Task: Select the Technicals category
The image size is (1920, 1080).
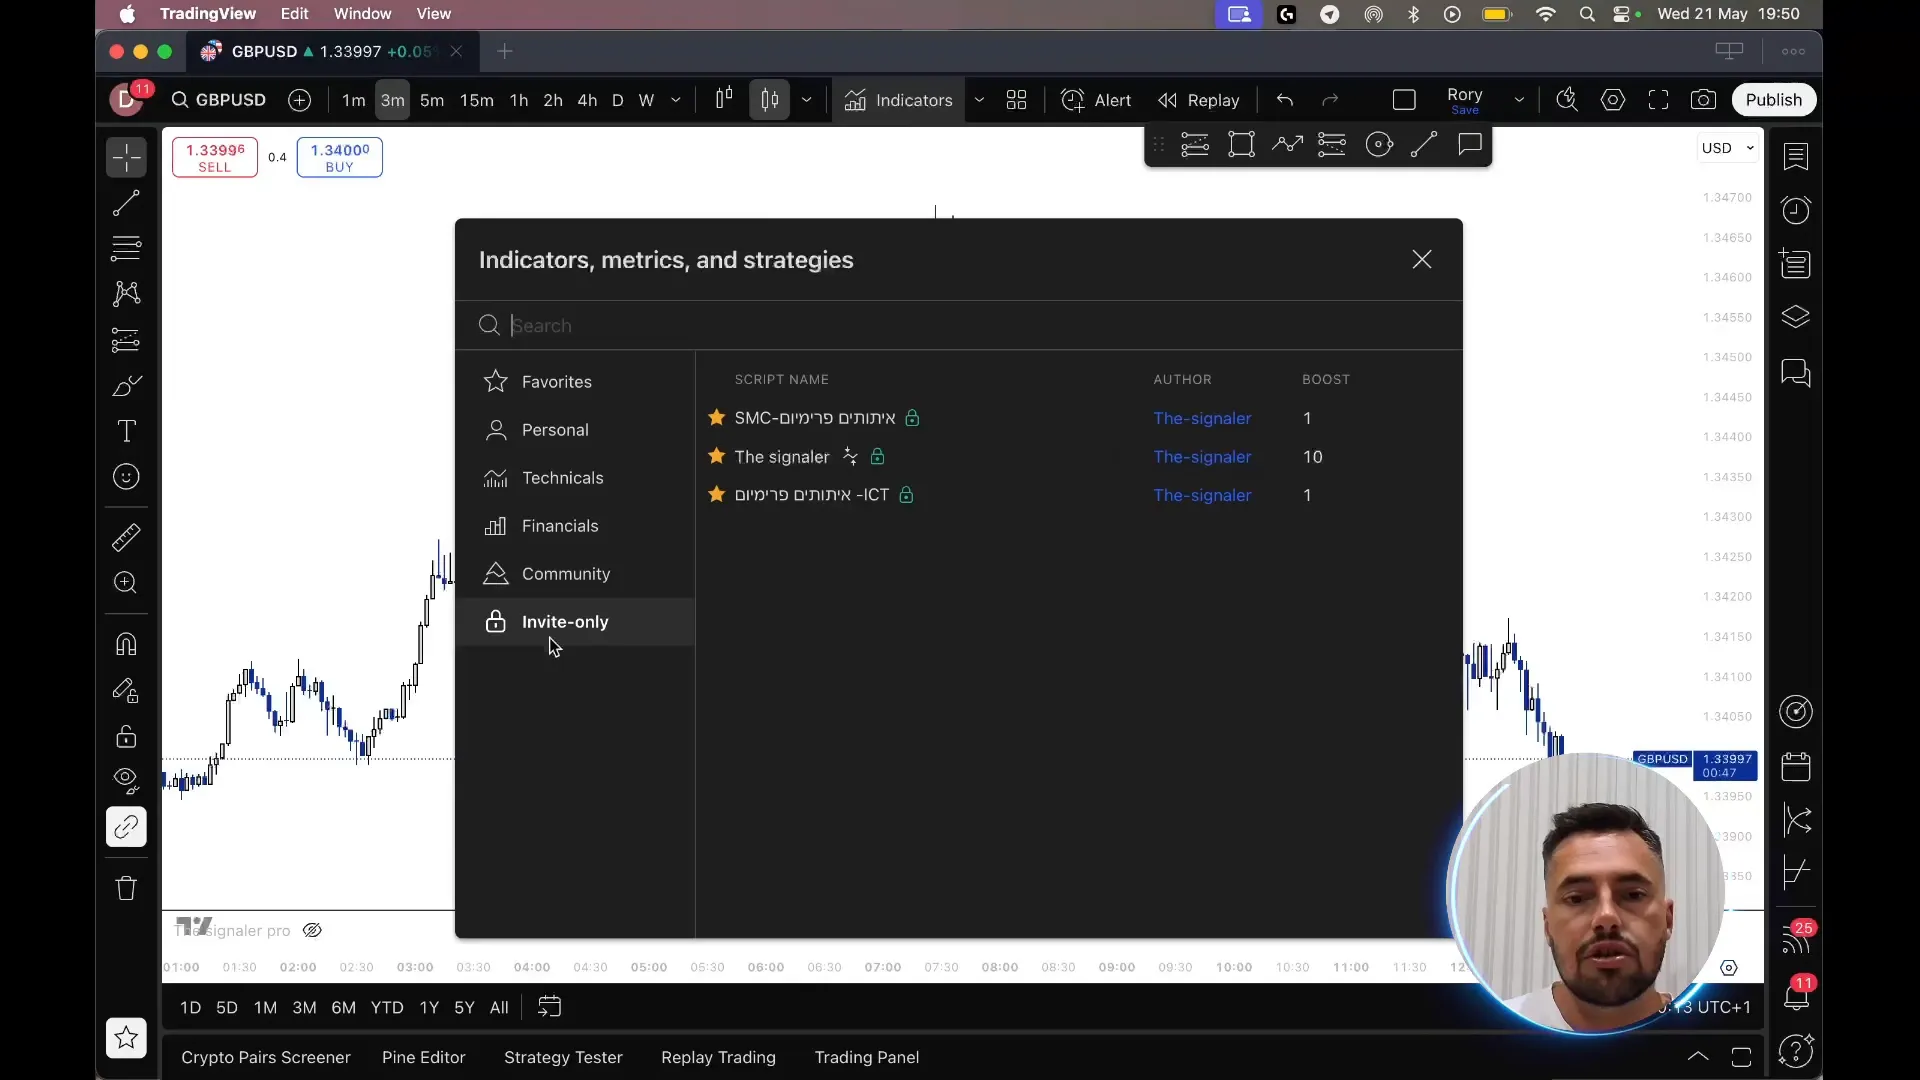Action: click(575, 478)
